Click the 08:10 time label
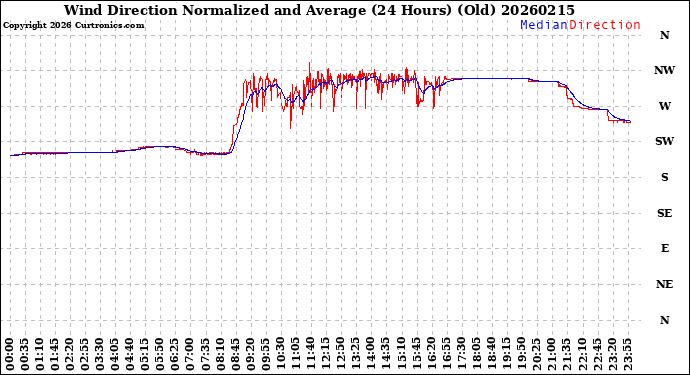 pos(220,354)
